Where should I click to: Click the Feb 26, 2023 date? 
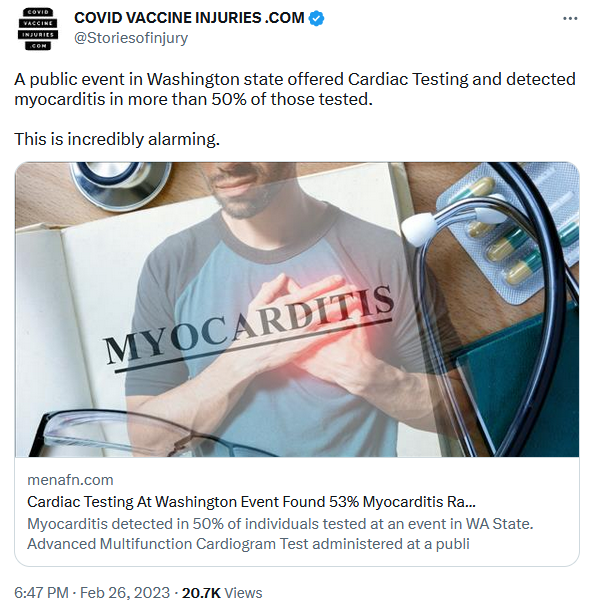pos(125,592)
